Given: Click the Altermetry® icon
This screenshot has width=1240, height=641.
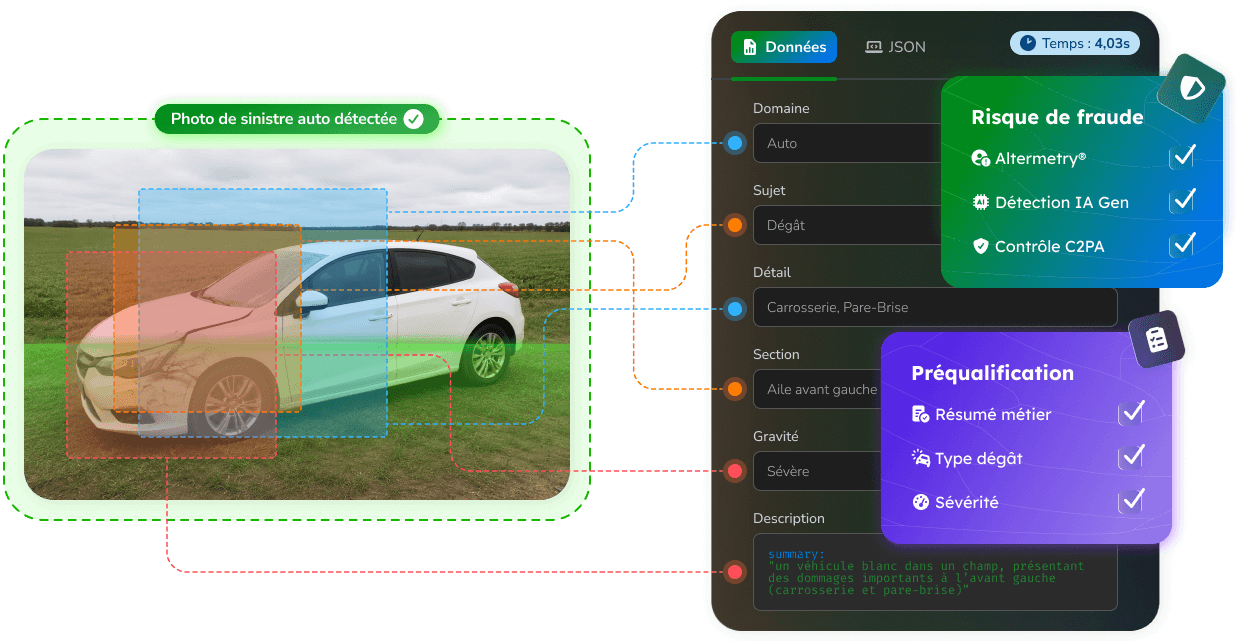Looking at the screenshot, I should (980, 158).
